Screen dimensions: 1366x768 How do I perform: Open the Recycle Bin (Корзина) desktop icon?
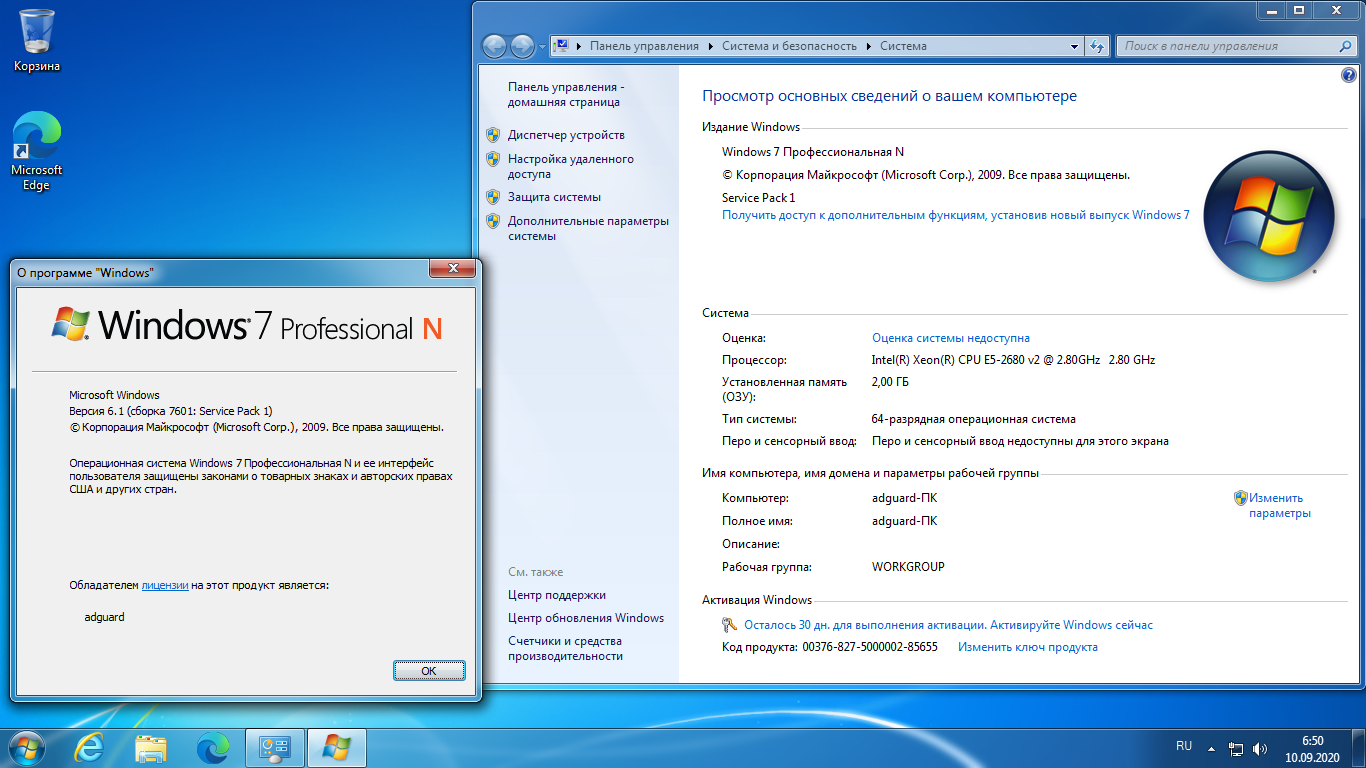(37, 39)
